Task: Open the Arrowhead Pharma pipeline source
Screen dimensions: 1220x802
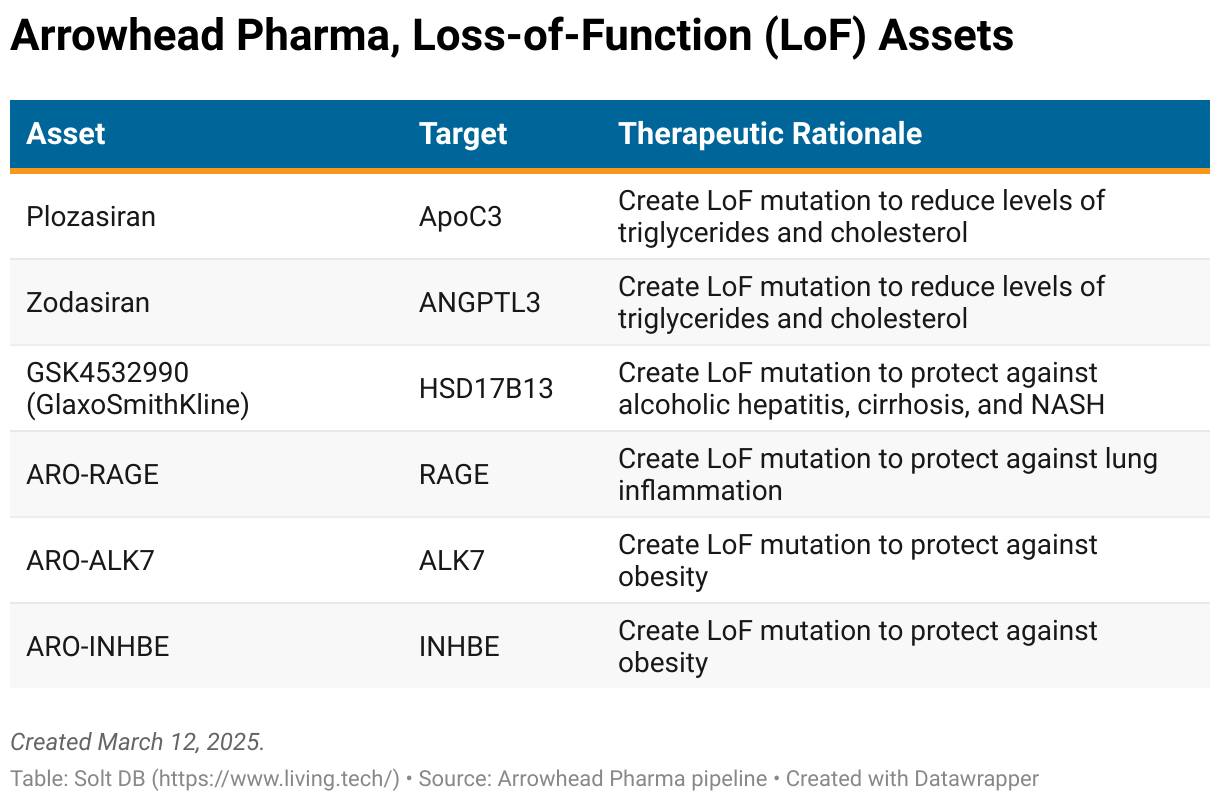Action: (x=632, y=778)
